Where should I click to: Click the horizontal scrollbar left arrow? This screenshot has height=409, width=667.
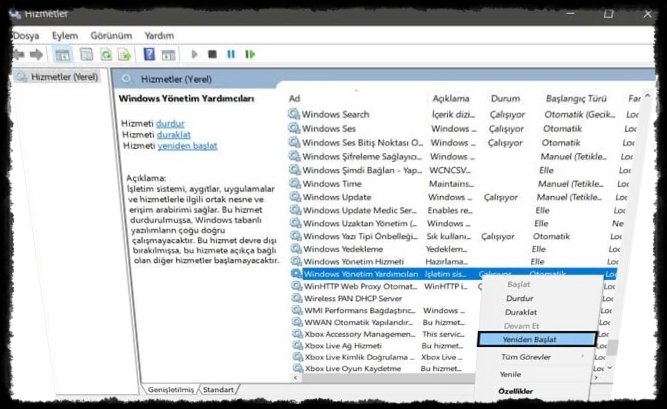(295, 378)
